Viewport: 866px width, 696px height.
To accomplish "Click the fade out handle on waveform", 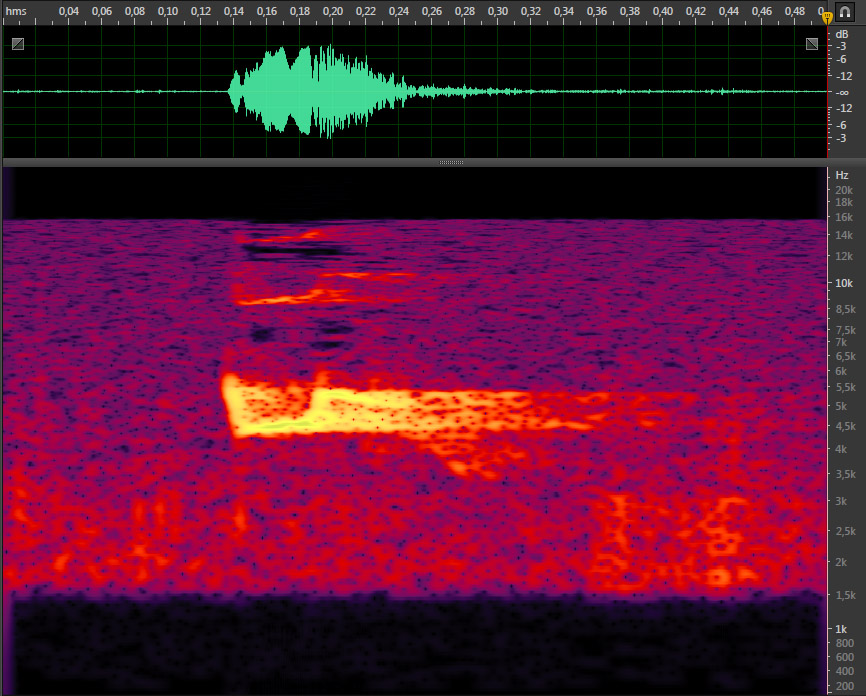I will coord(812,44).
